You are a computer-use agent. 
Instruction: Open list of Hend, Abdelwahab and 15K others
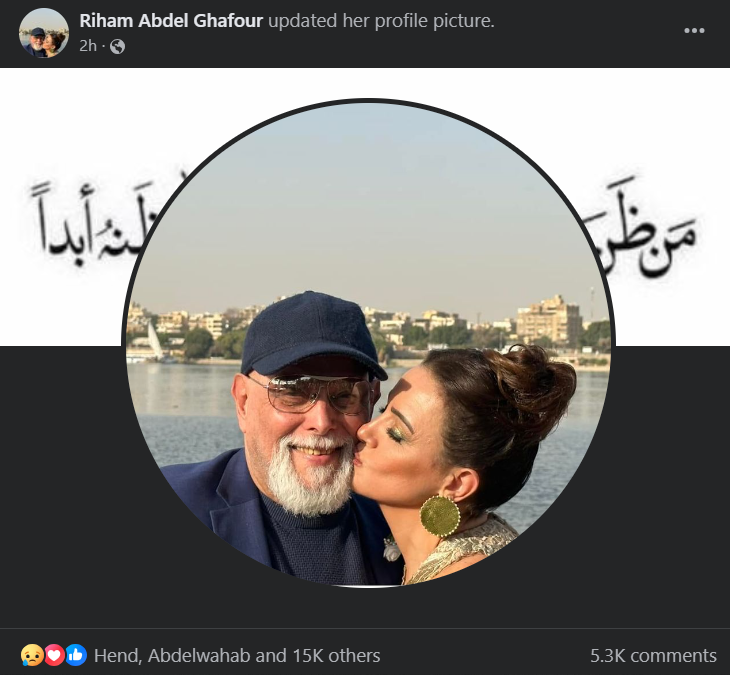pos(237,655)
